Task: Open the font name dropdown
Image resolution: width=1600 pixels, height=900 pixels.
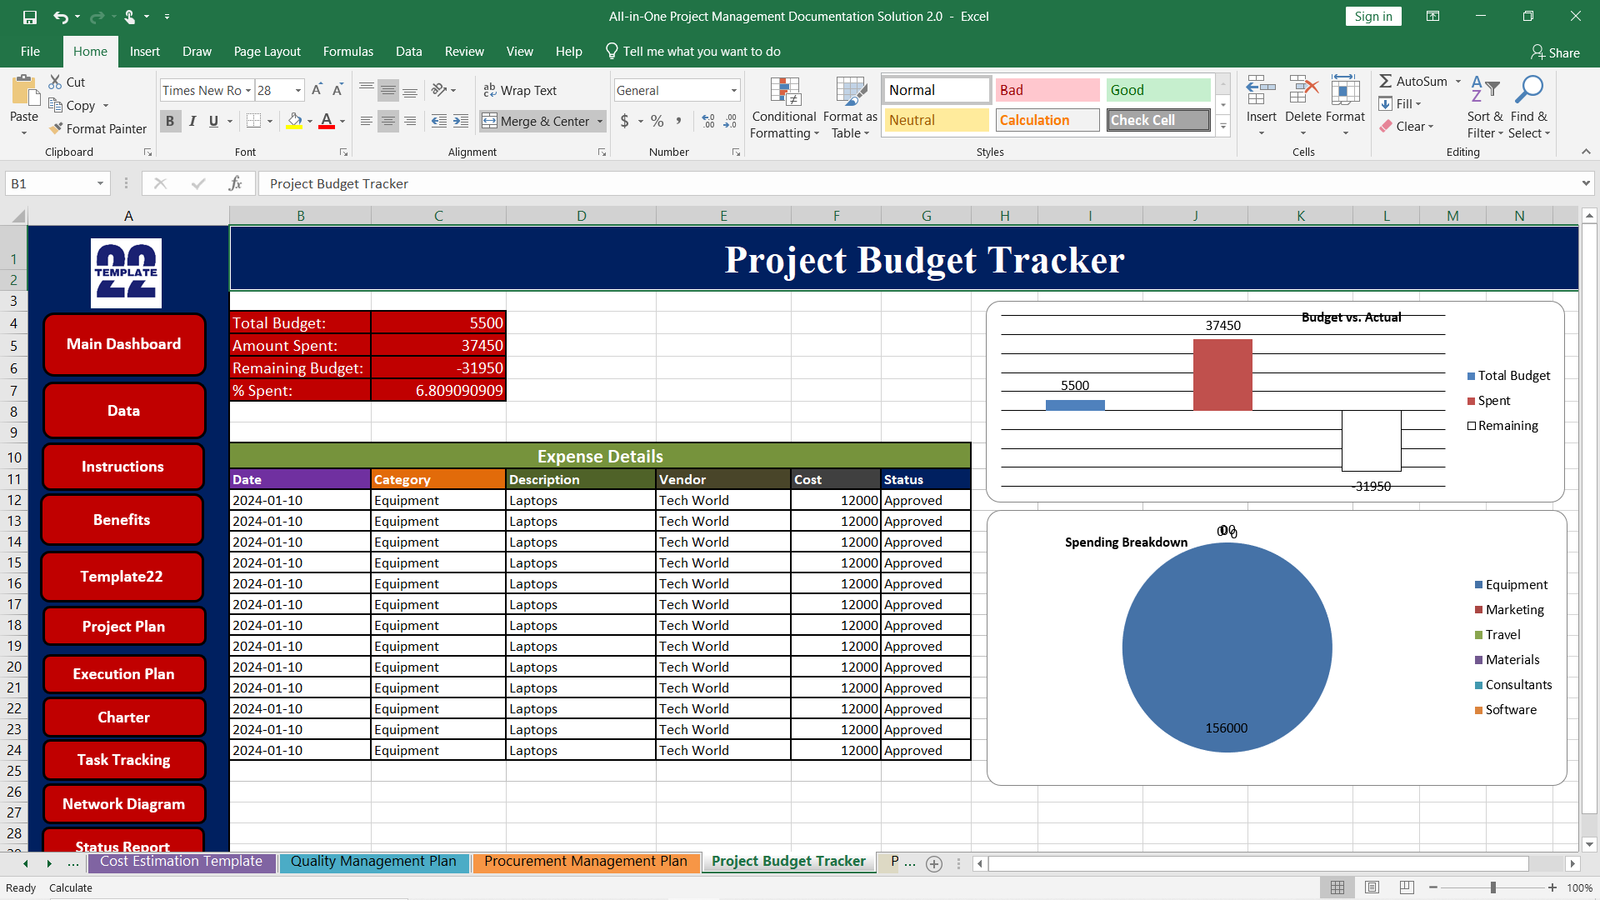Action: [x=248, y=90]
